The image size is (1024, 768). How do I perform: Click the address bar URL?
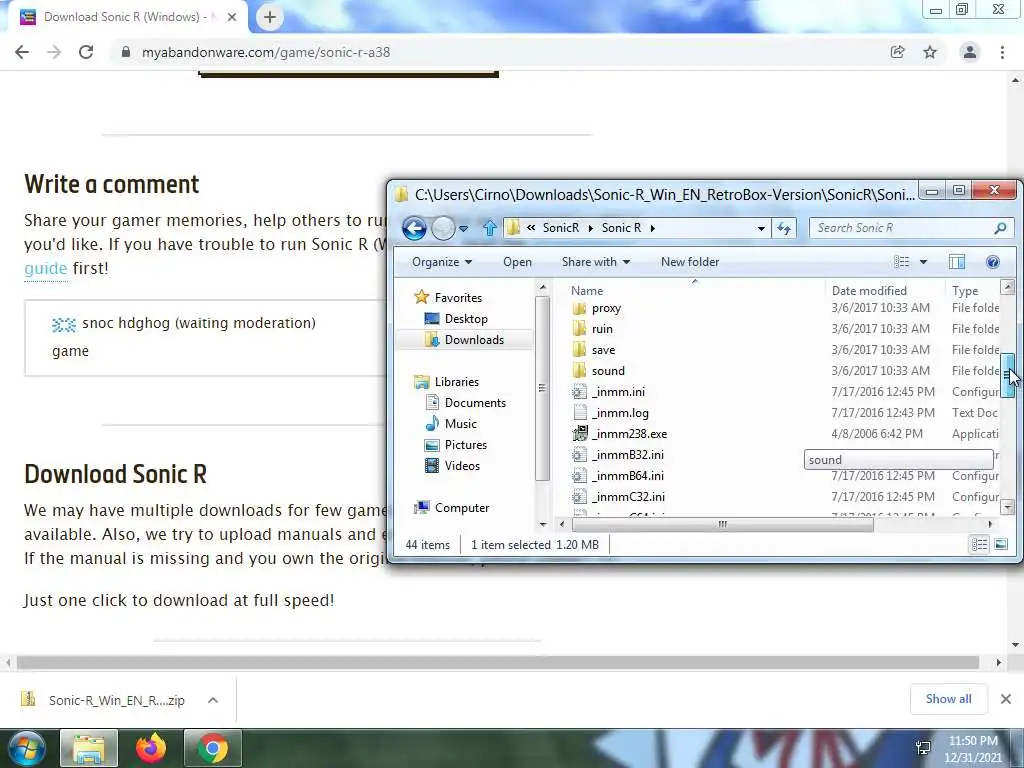coord(266,52)
